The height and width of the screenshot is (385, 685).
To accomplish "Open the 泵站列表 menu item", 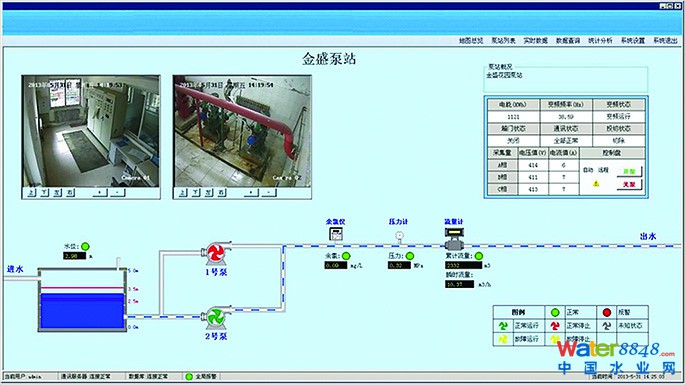I will (x=503, y=41).
